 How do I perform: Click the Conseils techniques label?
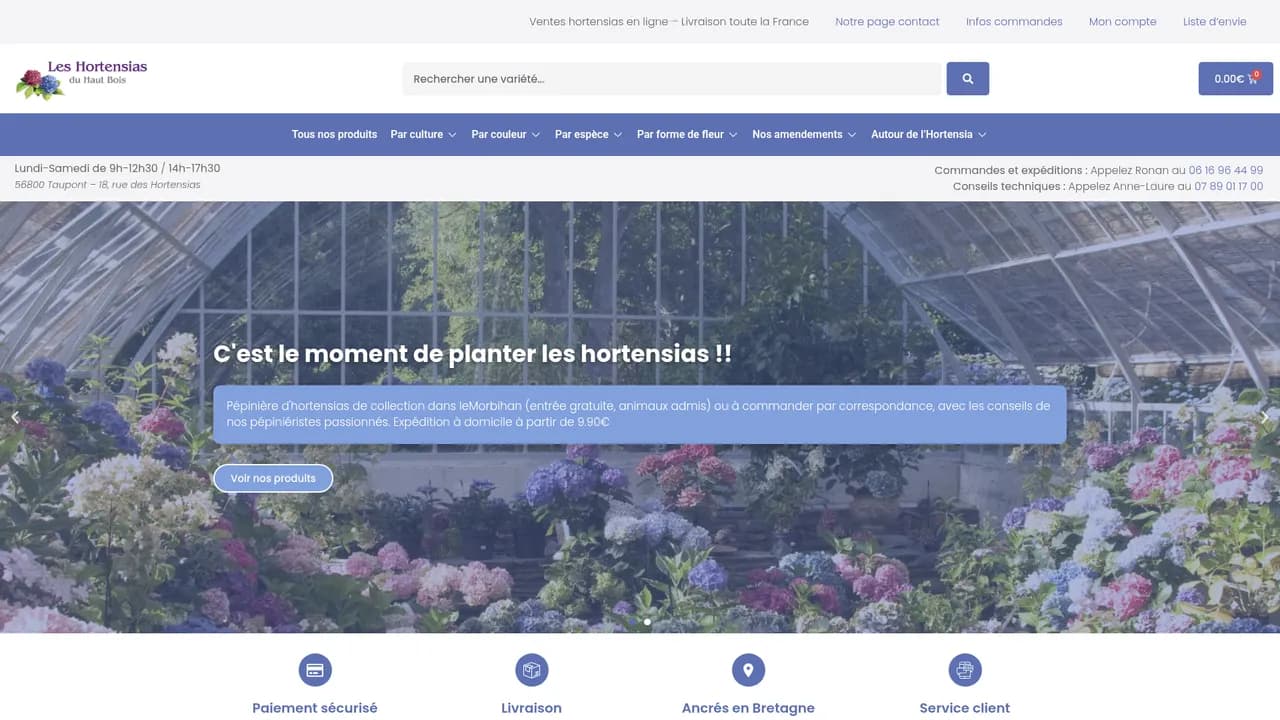[1009, 186]
